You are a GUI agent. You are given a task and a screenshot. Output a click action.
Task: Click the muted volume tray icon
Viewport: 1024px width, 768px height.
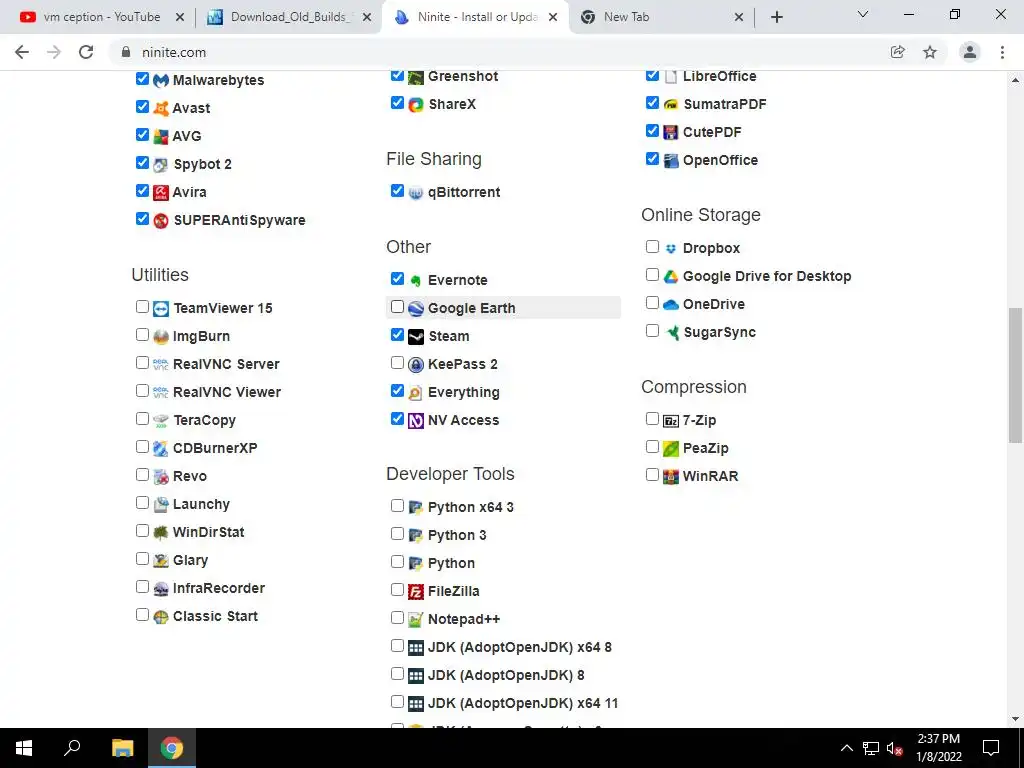[894, 748]
